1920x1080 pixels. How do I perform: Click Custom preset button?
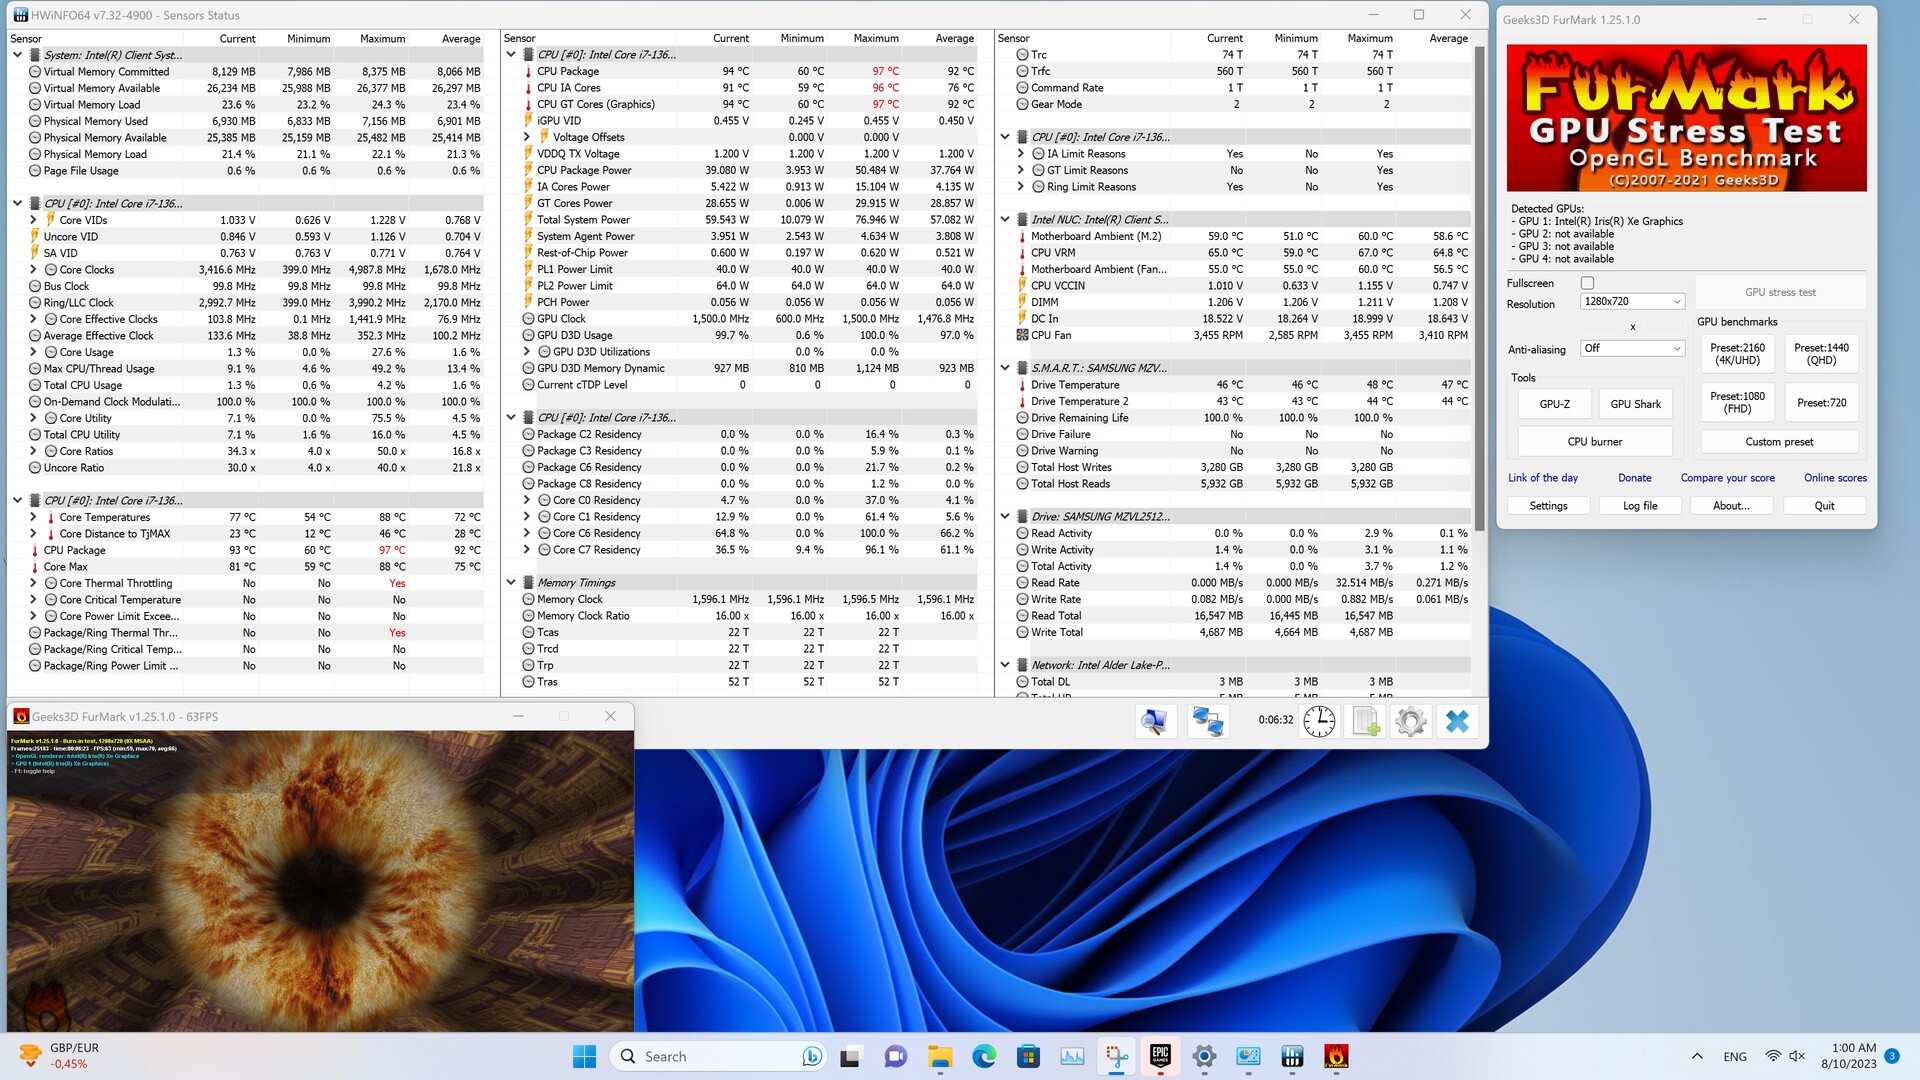(1779, 441)
